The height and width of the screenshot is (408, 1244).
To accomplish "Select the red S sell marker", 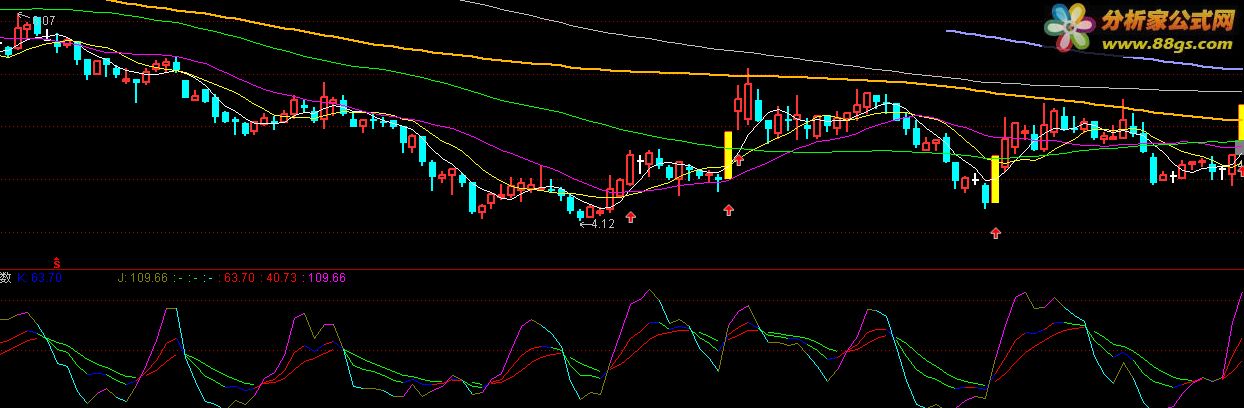I will pos(57,261).
